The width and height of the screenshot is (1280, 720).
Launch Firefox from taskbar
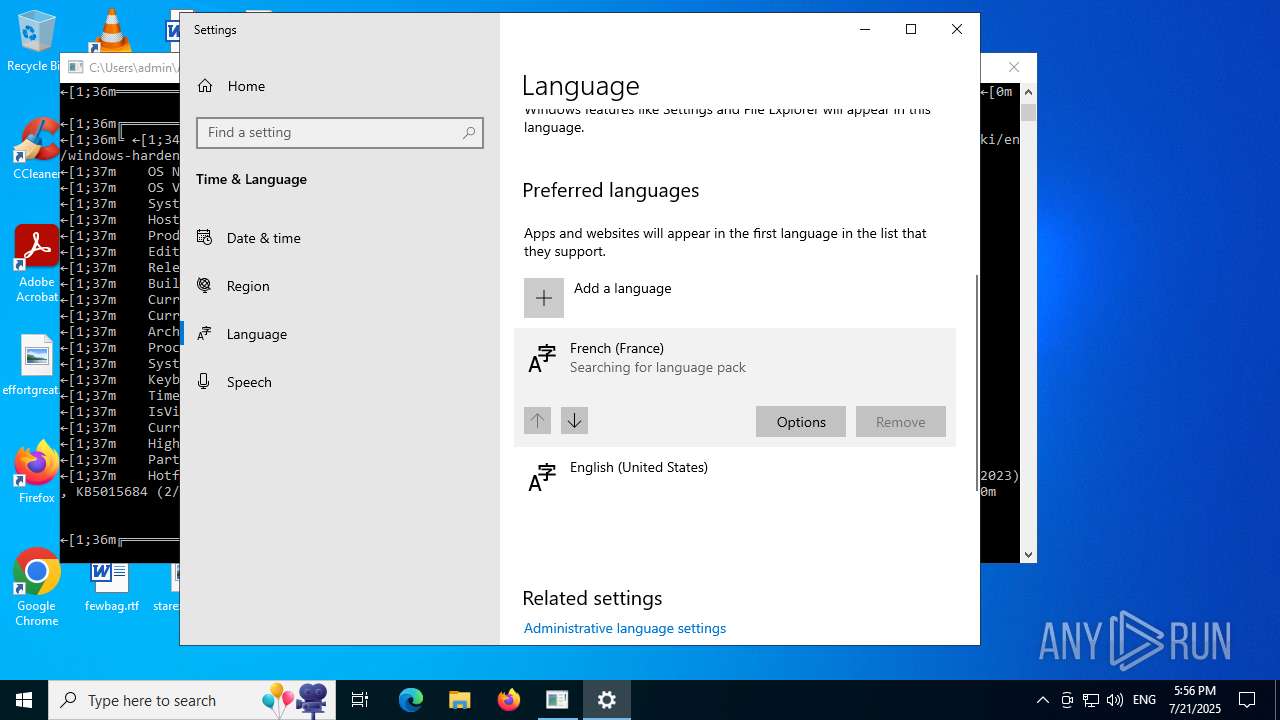coord(509,700)
